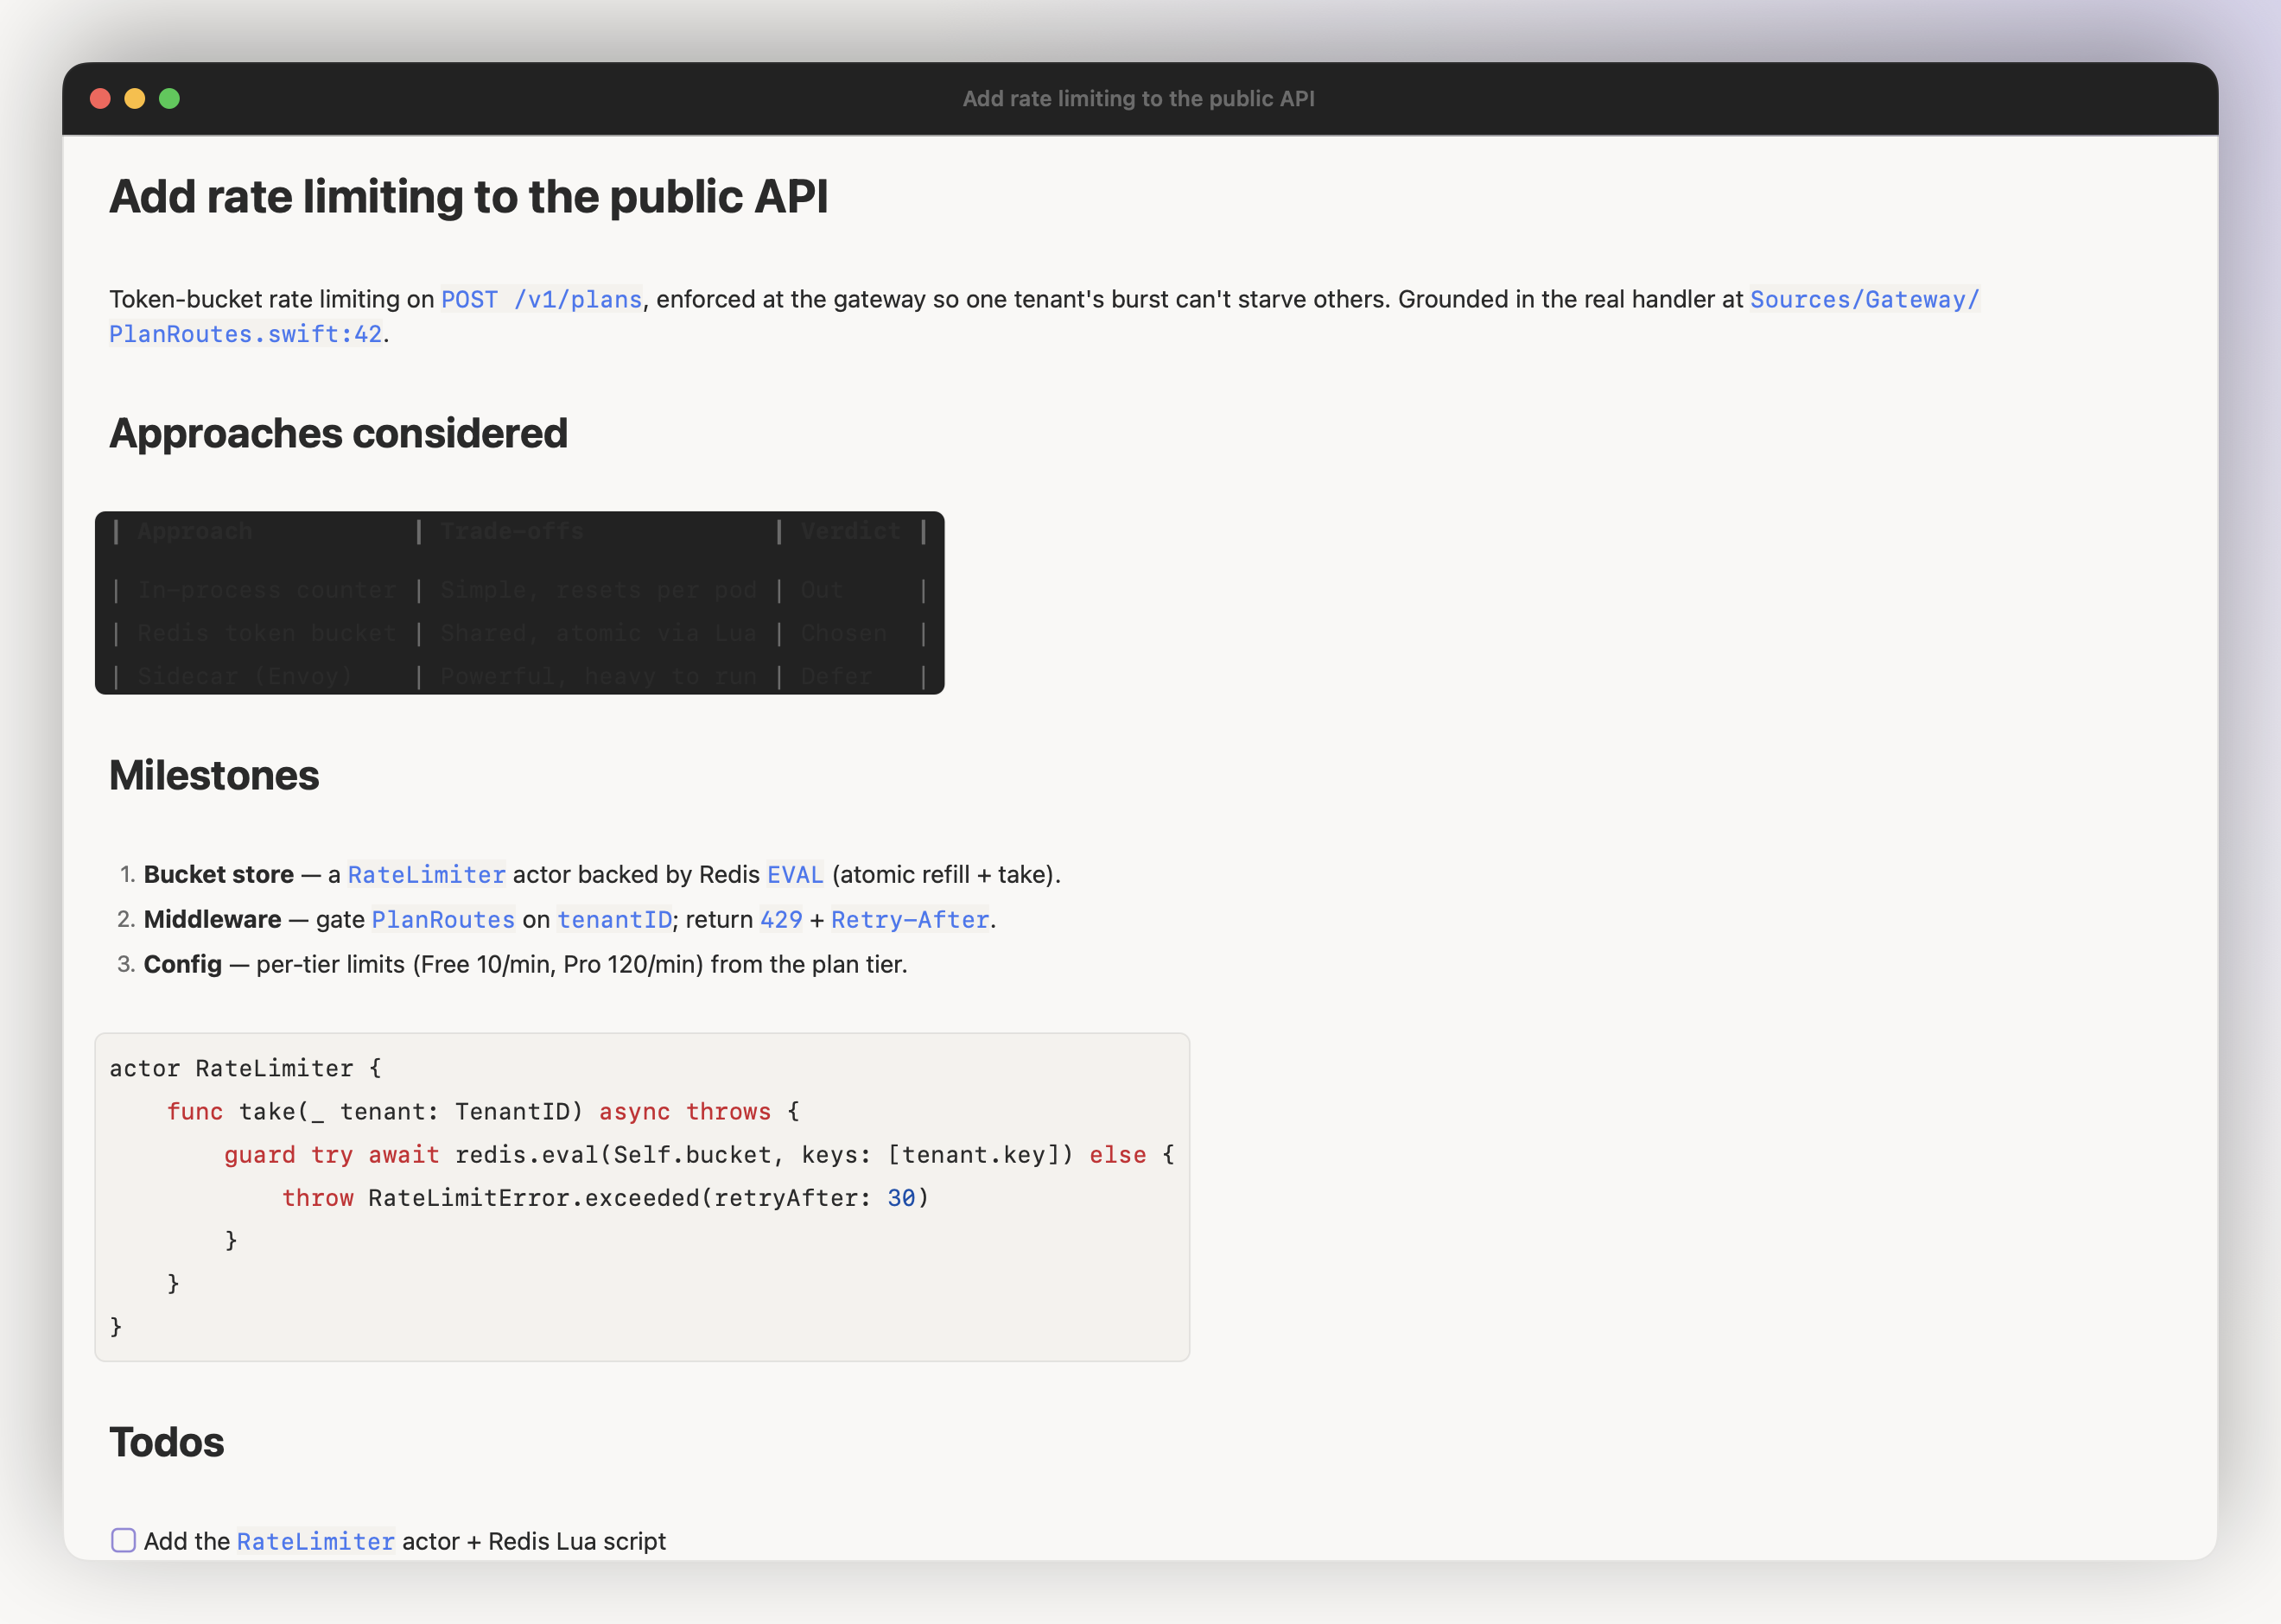This screenshot has width=2281, height=1624.
Task: Click the 'Milestones' heading
Action: point(214,775)
